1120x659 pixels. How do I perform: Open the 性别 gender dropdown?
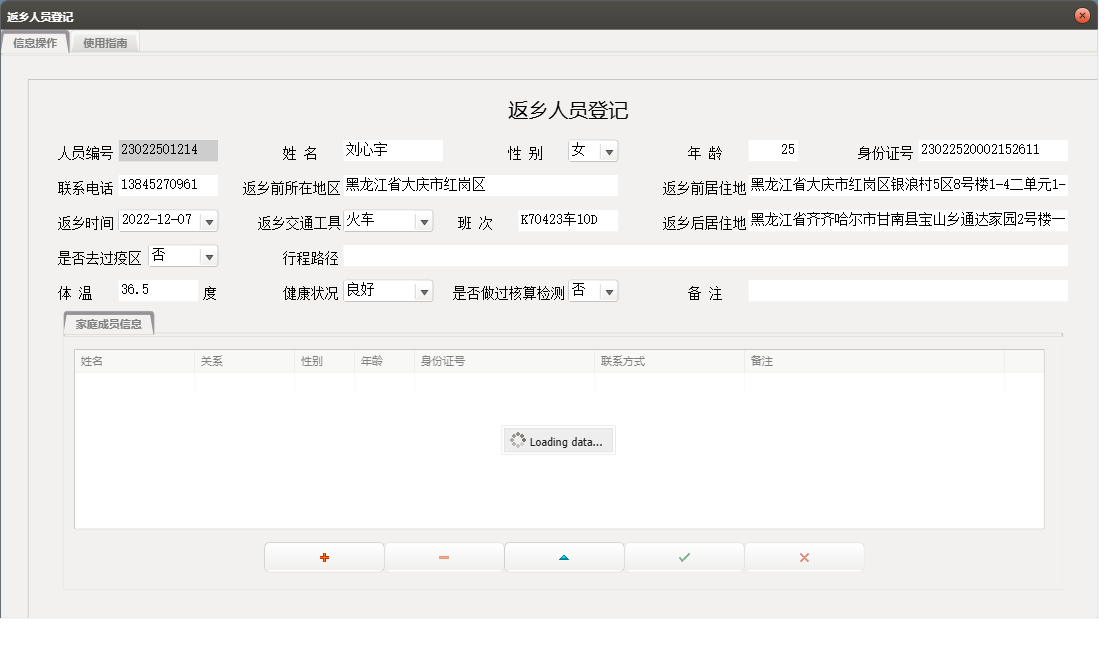click(x=610, y=150)
